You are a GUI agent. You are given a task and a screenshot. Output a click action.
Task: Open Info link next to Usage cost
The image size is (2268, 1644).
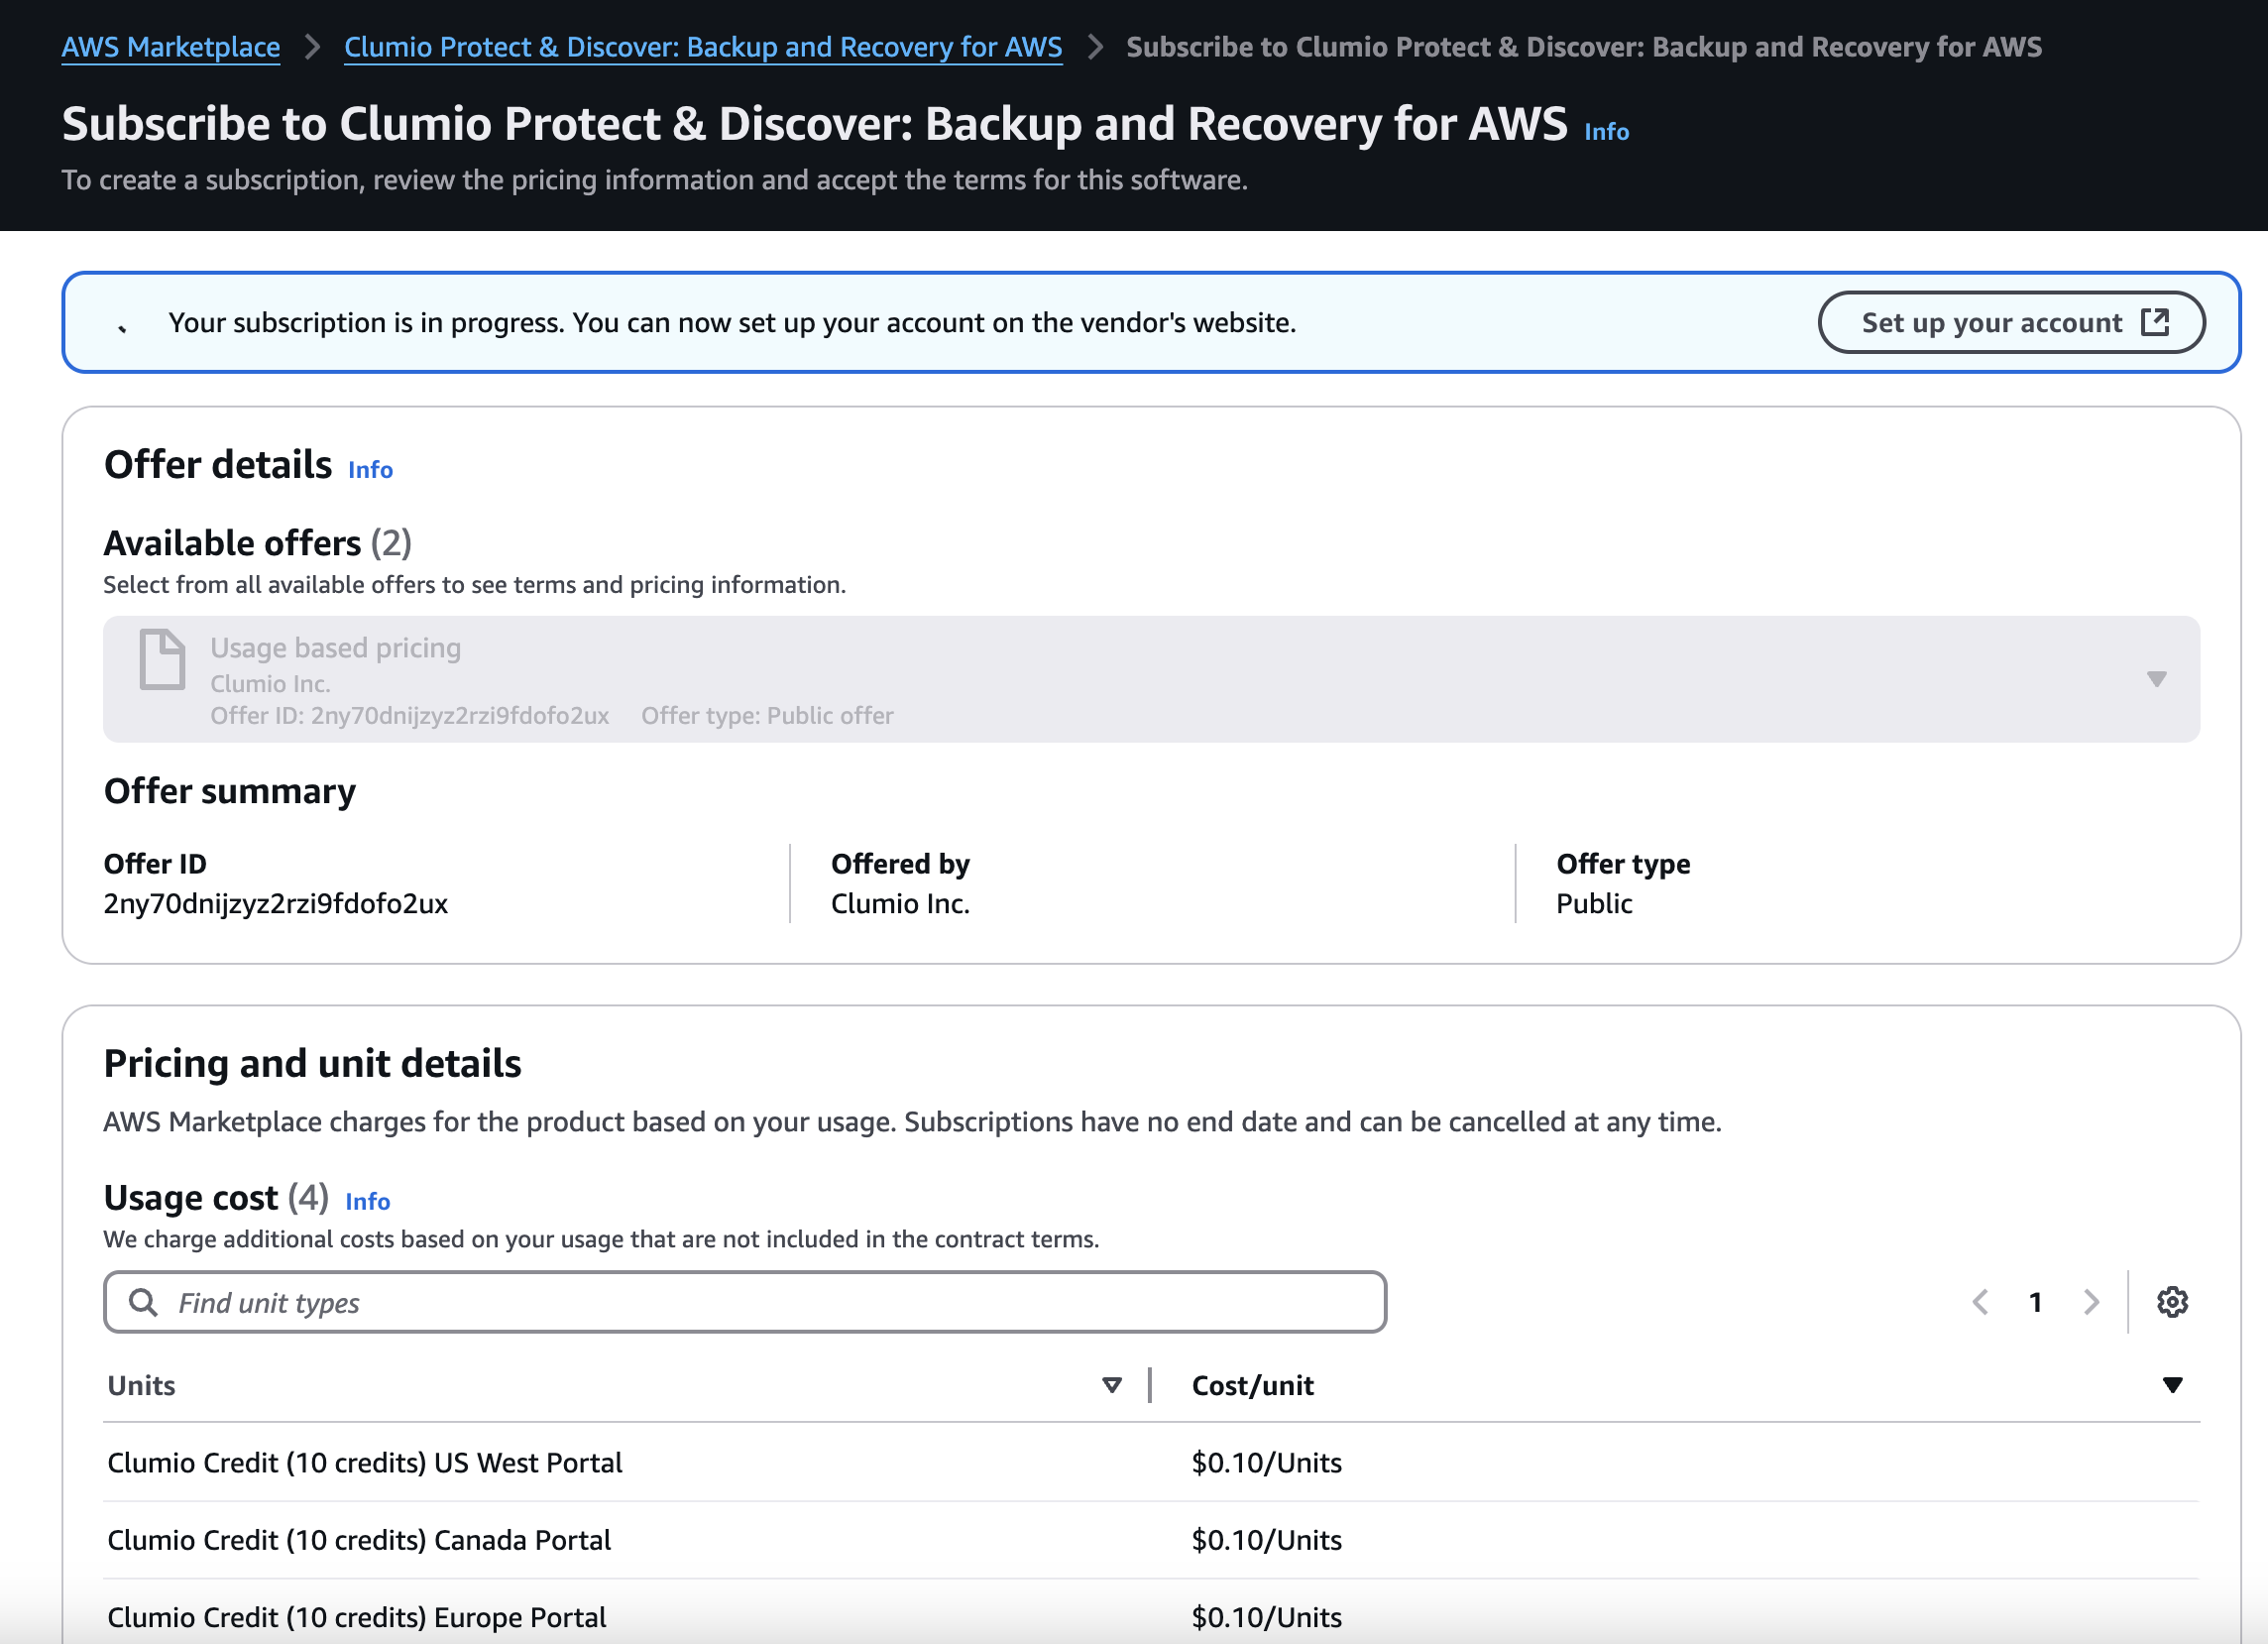click(367, 1202)
